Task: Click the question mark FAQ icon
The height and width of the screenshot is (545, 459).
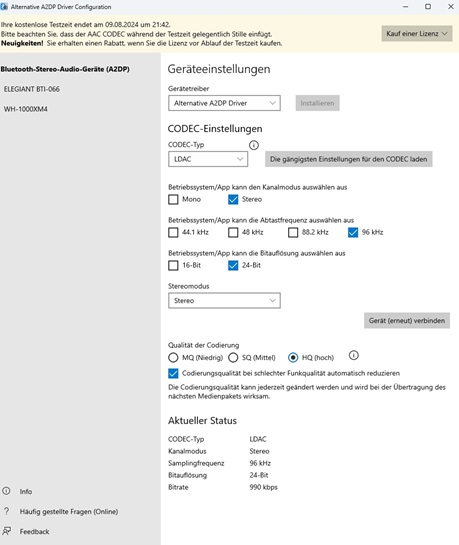Action: [x=7, y=511]
